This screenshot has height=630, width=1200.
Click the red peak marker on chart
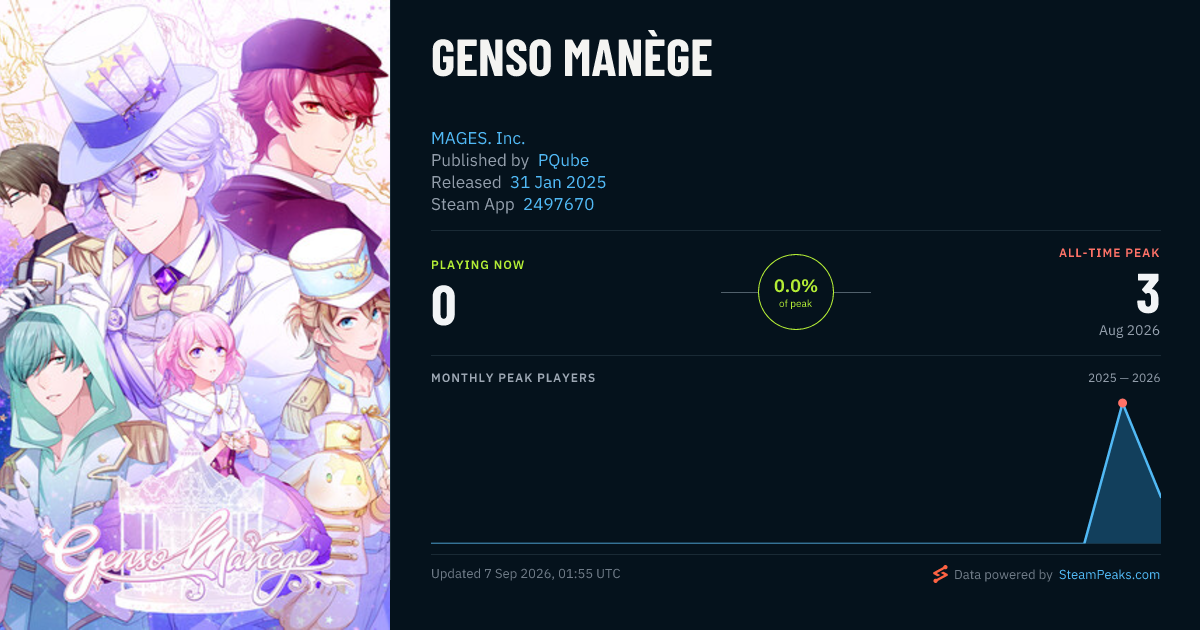coord(1122,403)
